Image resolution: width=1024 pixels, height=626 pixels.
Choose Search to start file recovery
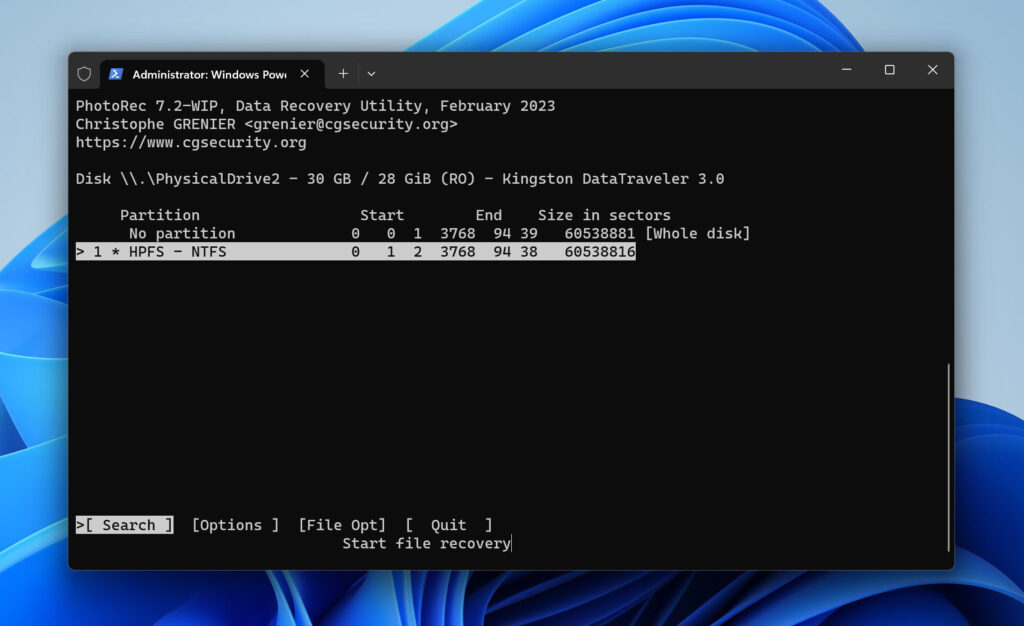[128, 525]
